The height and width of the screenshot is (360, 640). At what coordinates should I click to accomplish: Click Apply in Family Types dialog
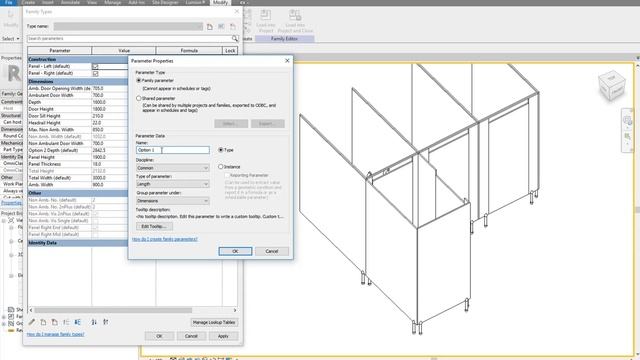click(223, 336)
